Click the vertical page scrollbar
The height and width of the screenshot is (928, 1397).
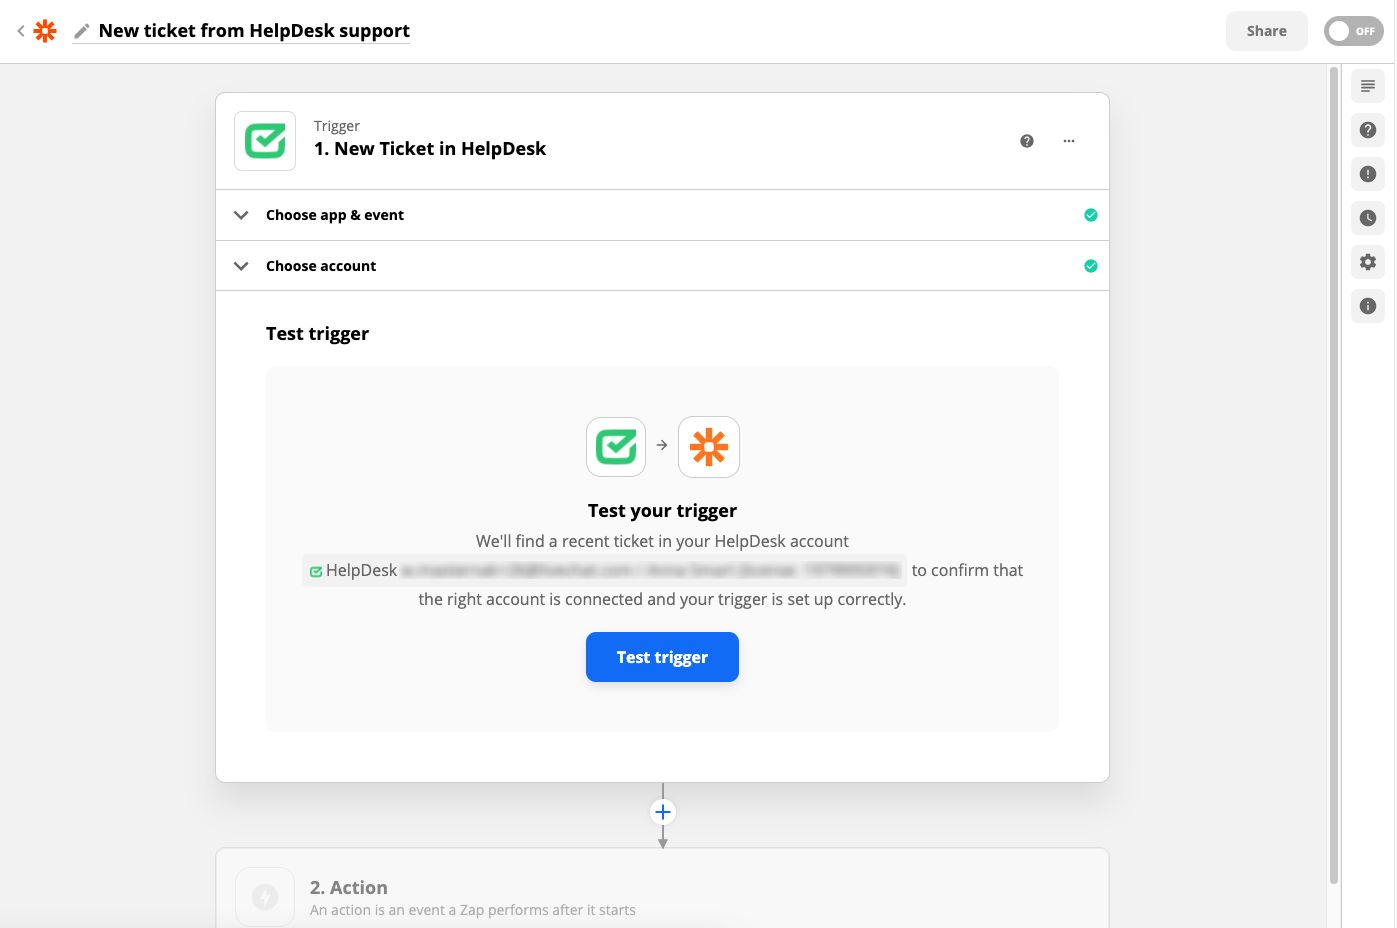pos(1333,475)
